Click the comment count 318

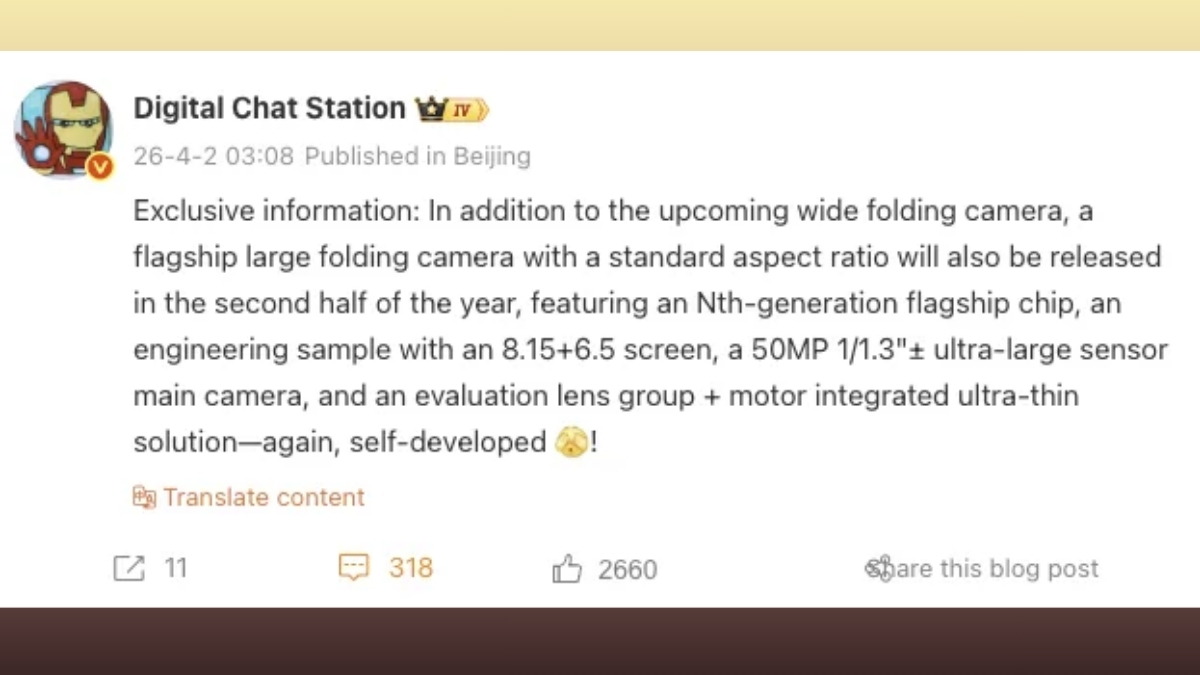click(411, 568)
